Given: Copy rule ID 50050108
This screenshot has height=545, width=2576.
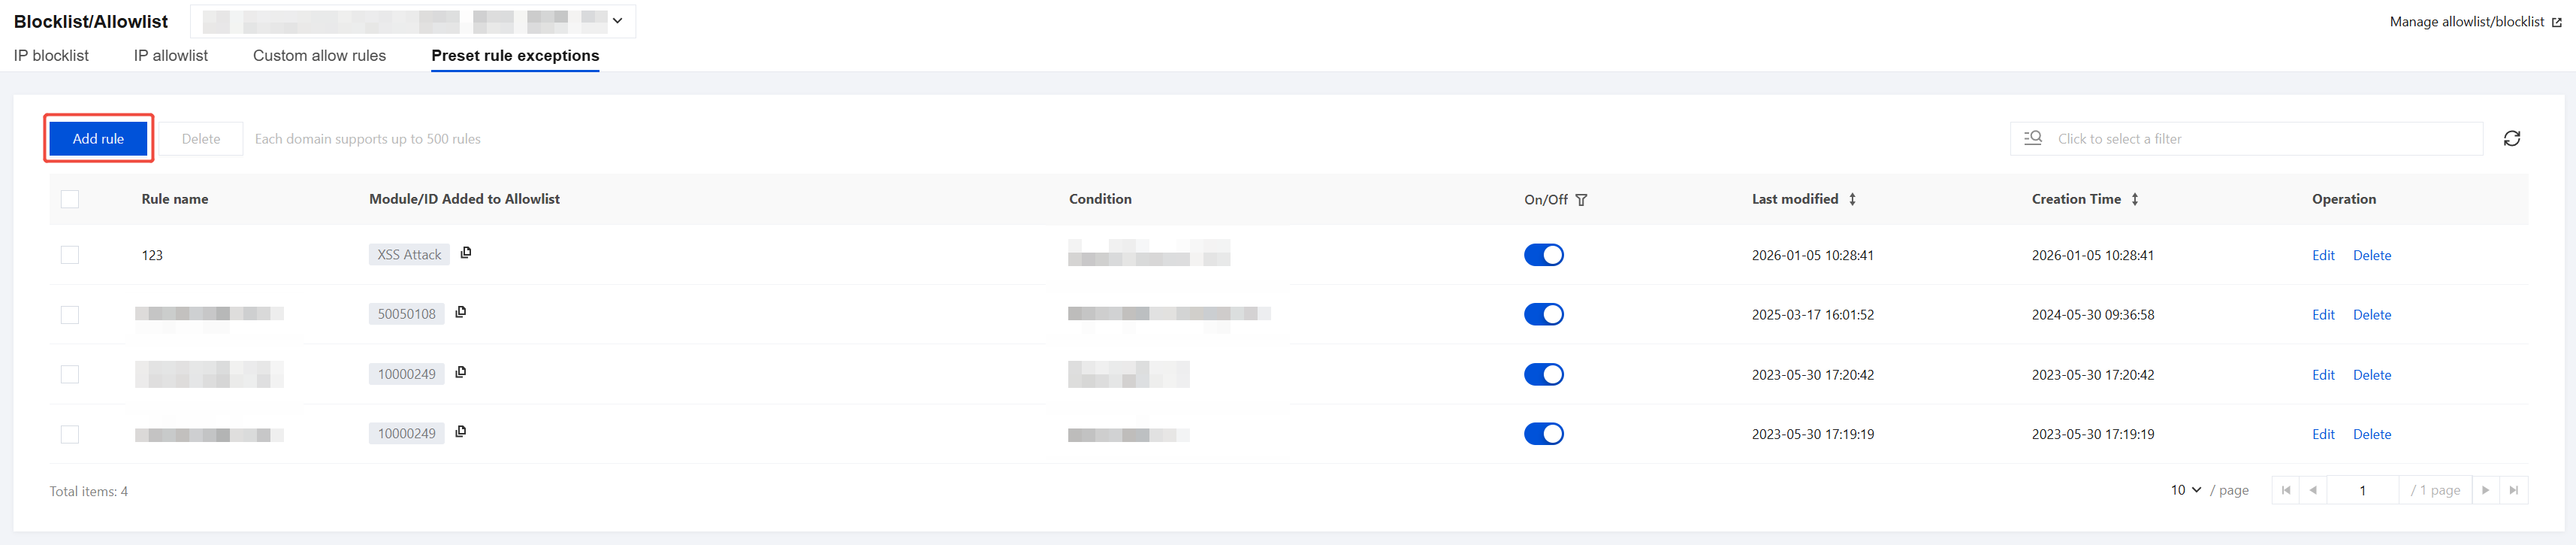Looking at the screenshot, I should pyautogui.click(x=461, y=312).
